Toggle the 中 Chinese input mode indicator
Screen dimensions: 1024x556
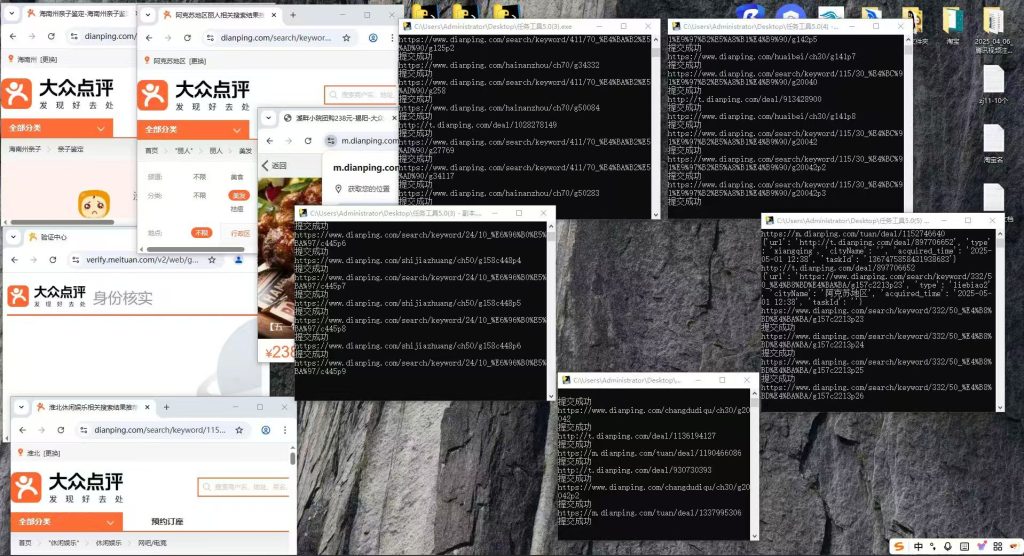[x=918, y=546]
